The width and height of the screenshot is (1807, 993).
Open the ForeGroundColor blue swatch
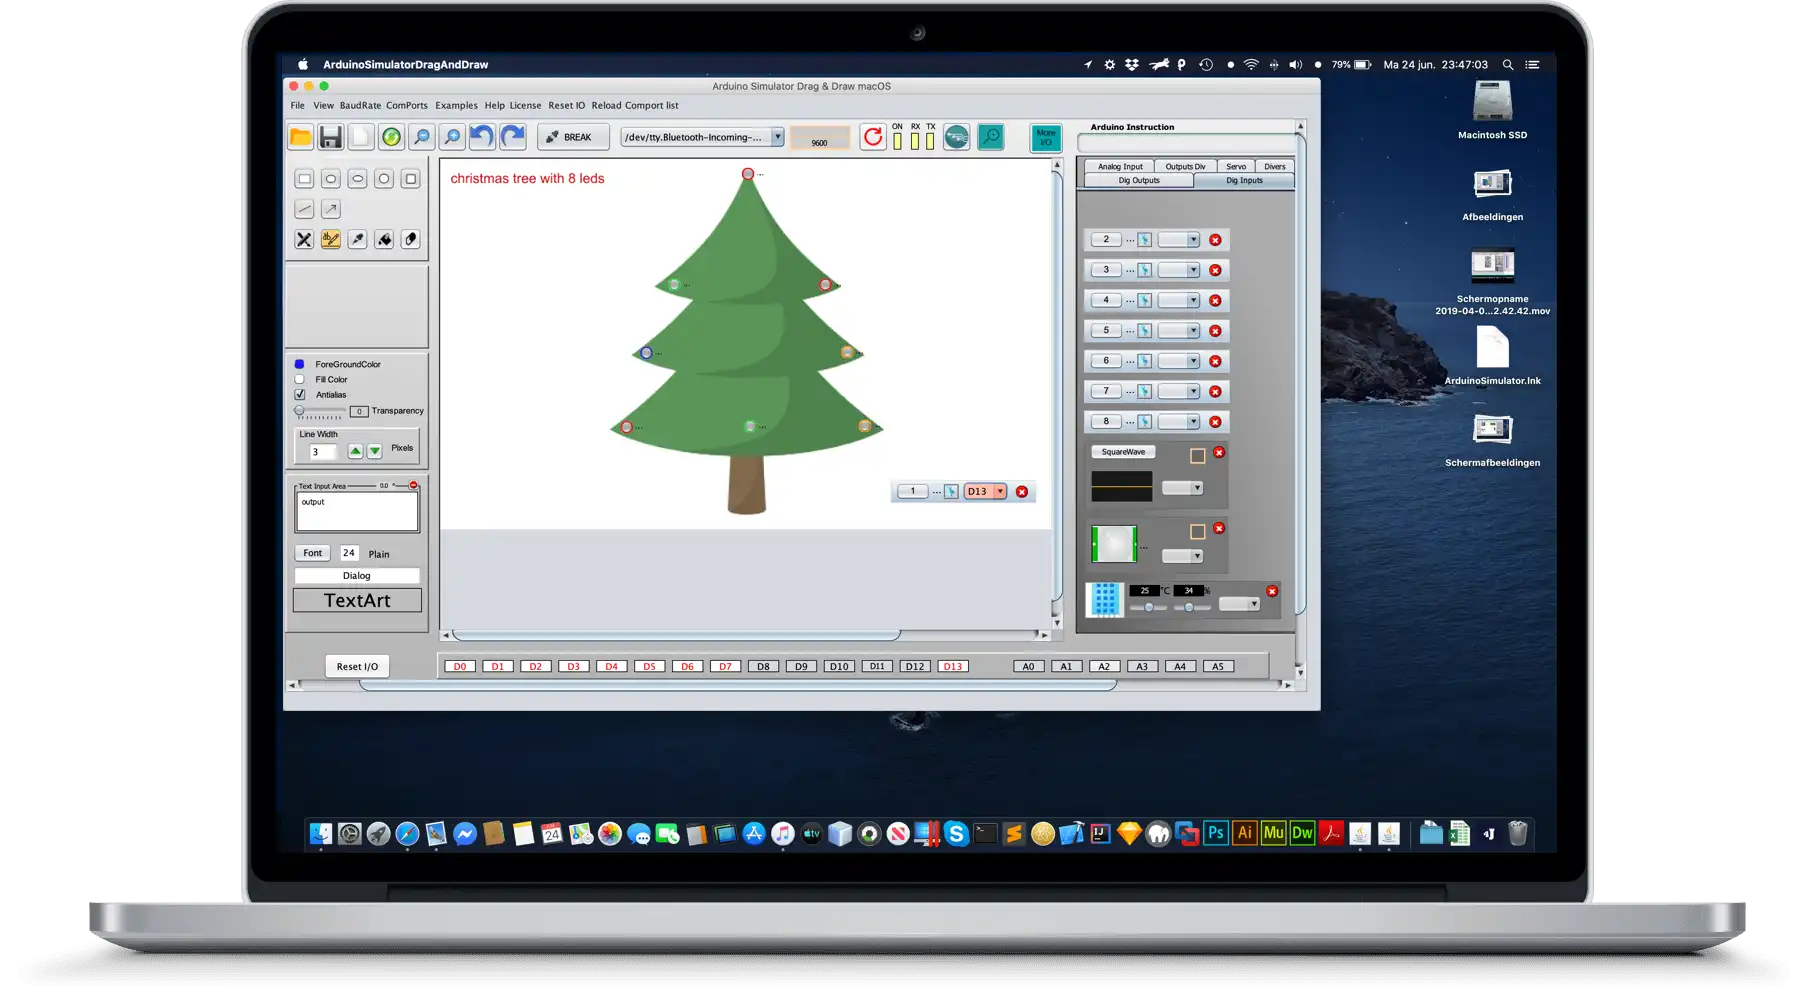coord(299,364)
